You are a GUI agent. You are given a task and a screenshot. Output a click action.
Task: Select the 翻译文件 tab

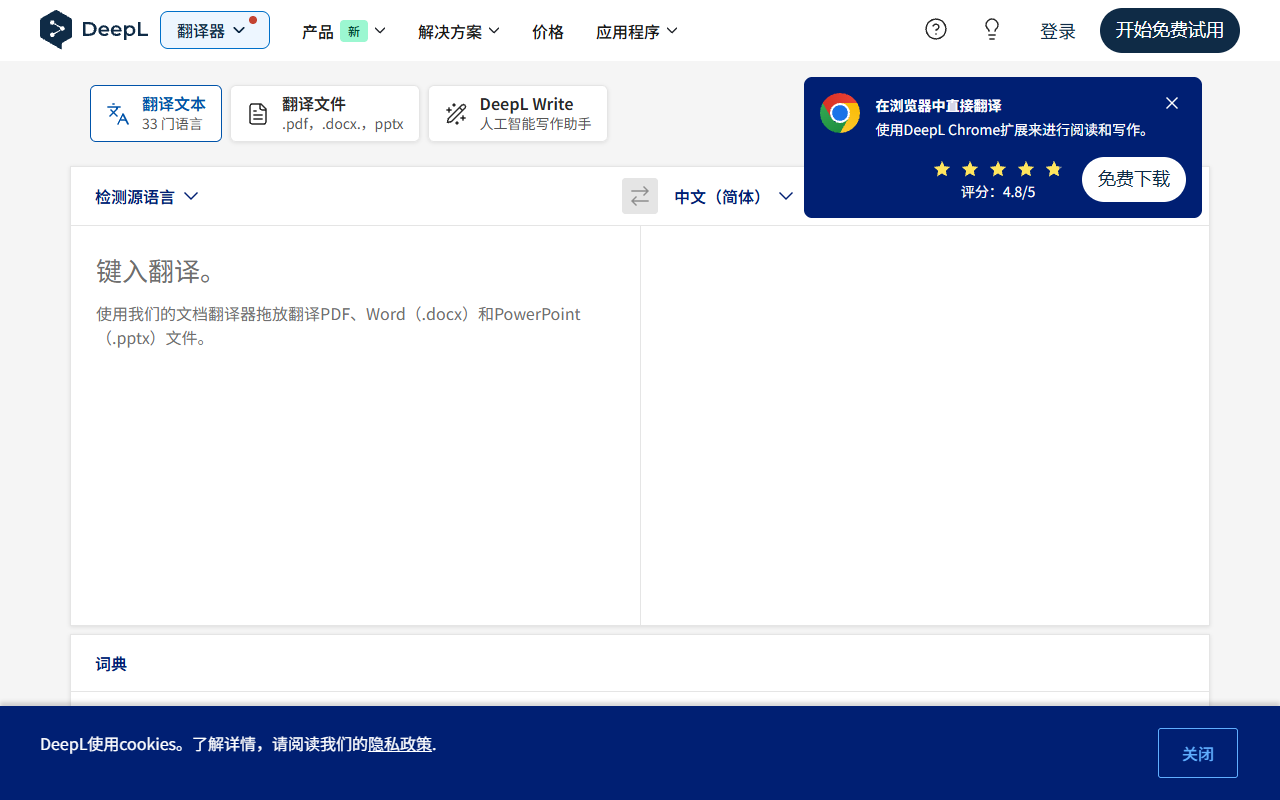coord(325,113)
